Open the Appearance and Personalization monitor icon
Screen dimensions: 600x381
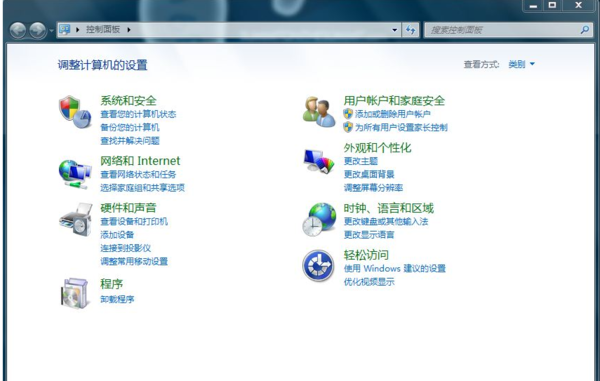319,161
